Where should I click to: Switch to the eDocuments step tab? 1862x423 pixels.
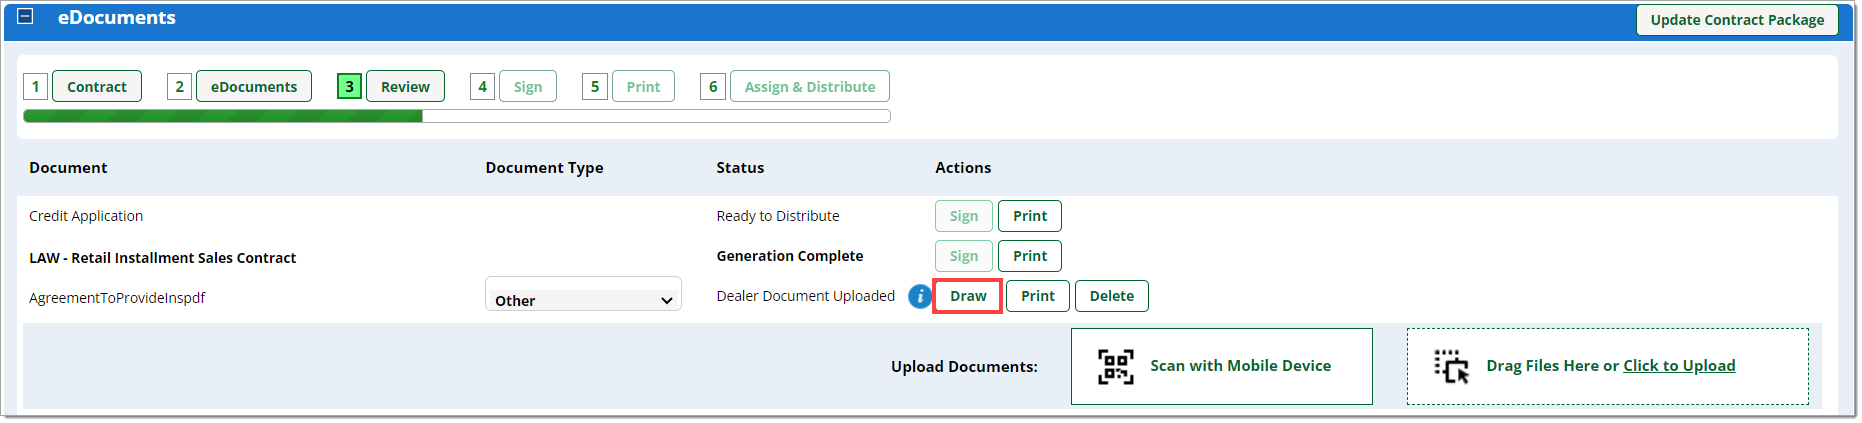click(254, 86)
